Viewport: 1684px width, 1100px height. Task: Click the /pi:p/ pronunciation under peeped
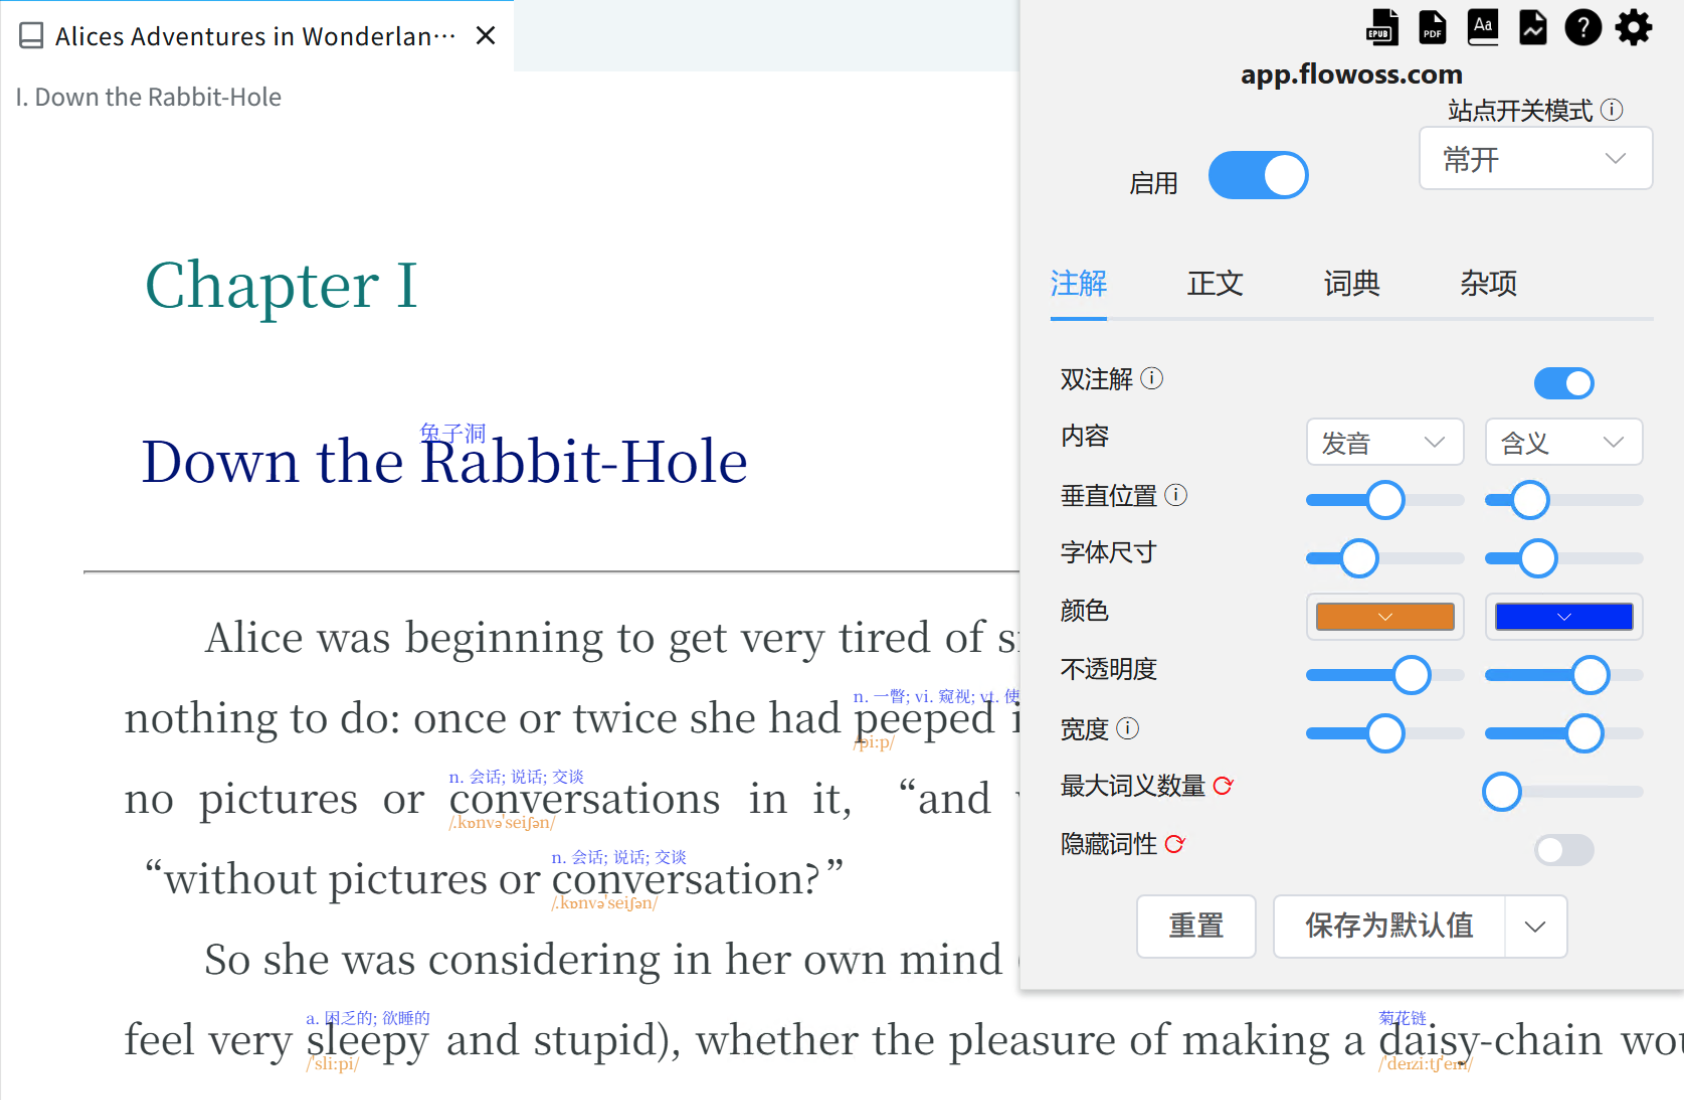point(874,743)
